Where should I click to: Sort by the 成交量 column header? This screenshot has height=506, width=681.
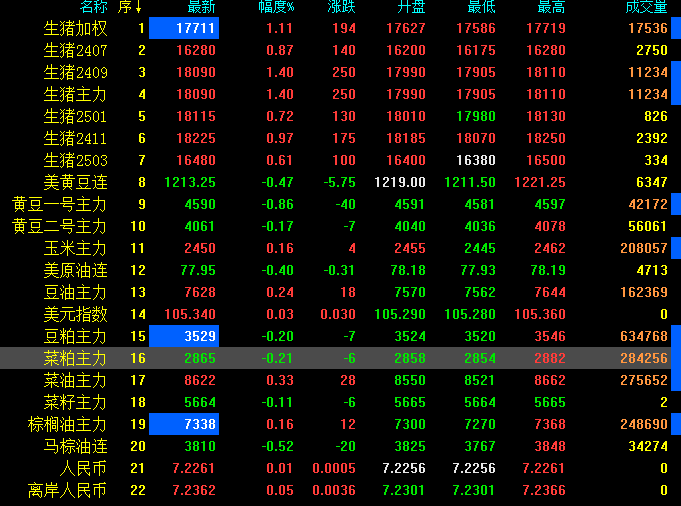point(646,7)
